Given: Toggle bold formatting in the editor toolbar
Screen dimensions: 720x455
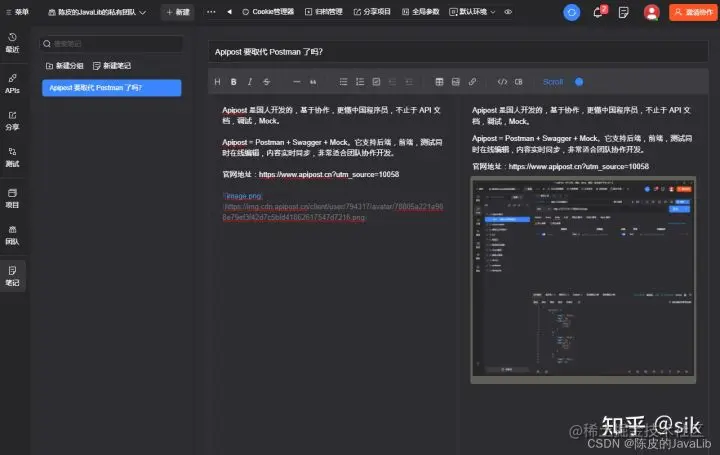Looking at the screenshot, I should tap(234, 82).
